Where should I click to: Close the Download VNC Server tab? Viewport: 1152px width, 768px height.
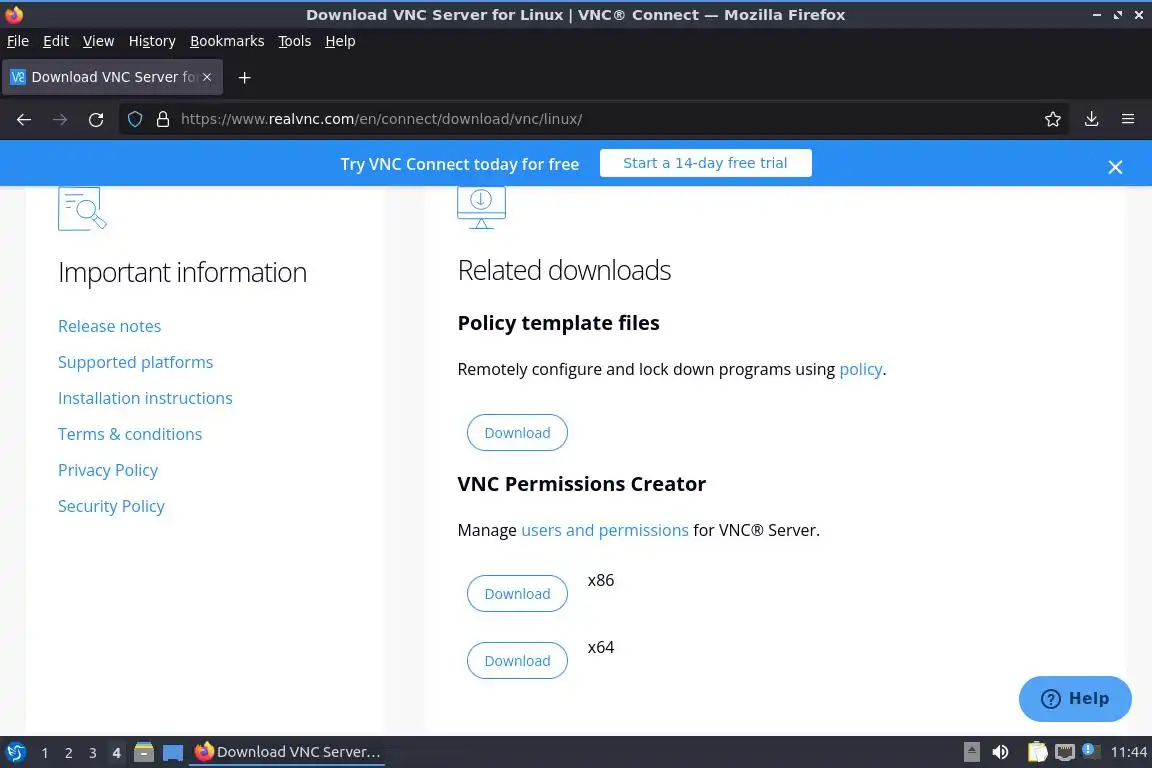207,77
